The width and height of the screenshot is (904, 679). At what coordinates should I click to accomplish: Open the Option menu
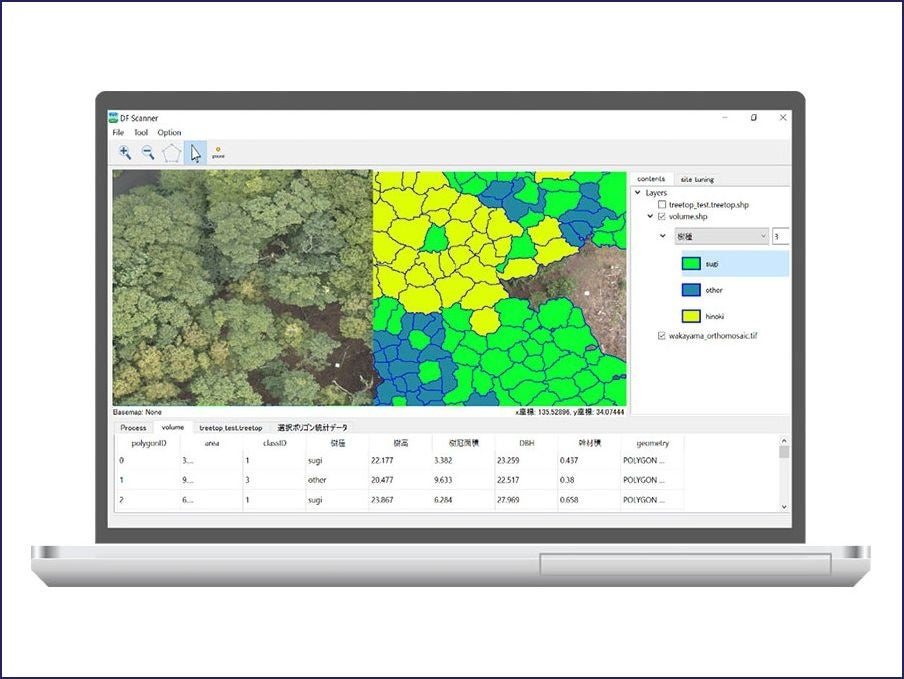pos(170,133)
